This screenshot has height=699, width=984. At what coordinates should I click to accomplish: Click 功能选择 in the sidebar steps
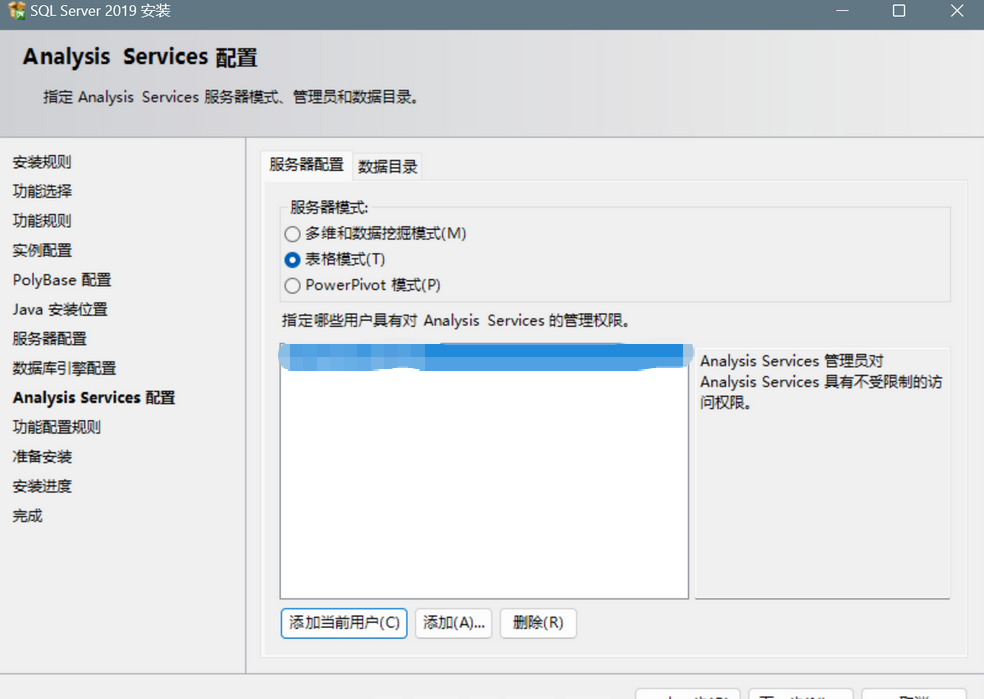42,191
